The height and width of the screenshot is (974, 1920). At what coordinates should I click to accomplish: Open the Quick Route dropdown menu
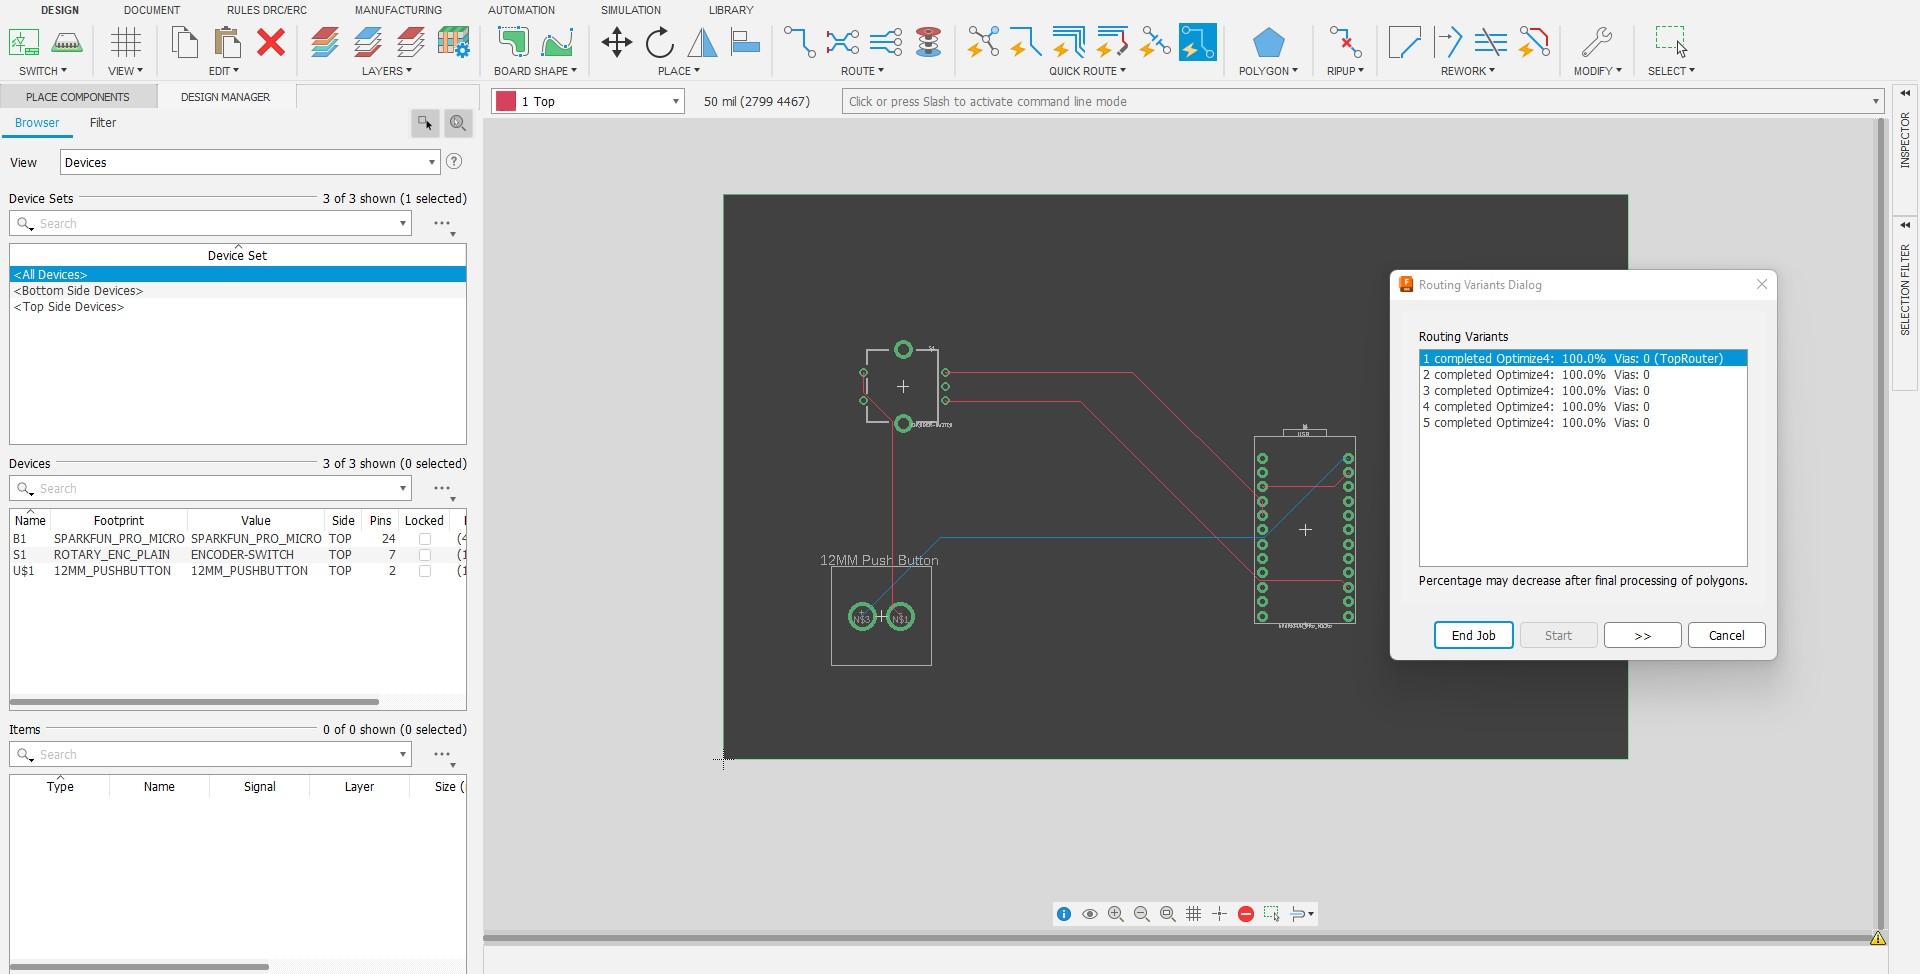point(1087,71)
